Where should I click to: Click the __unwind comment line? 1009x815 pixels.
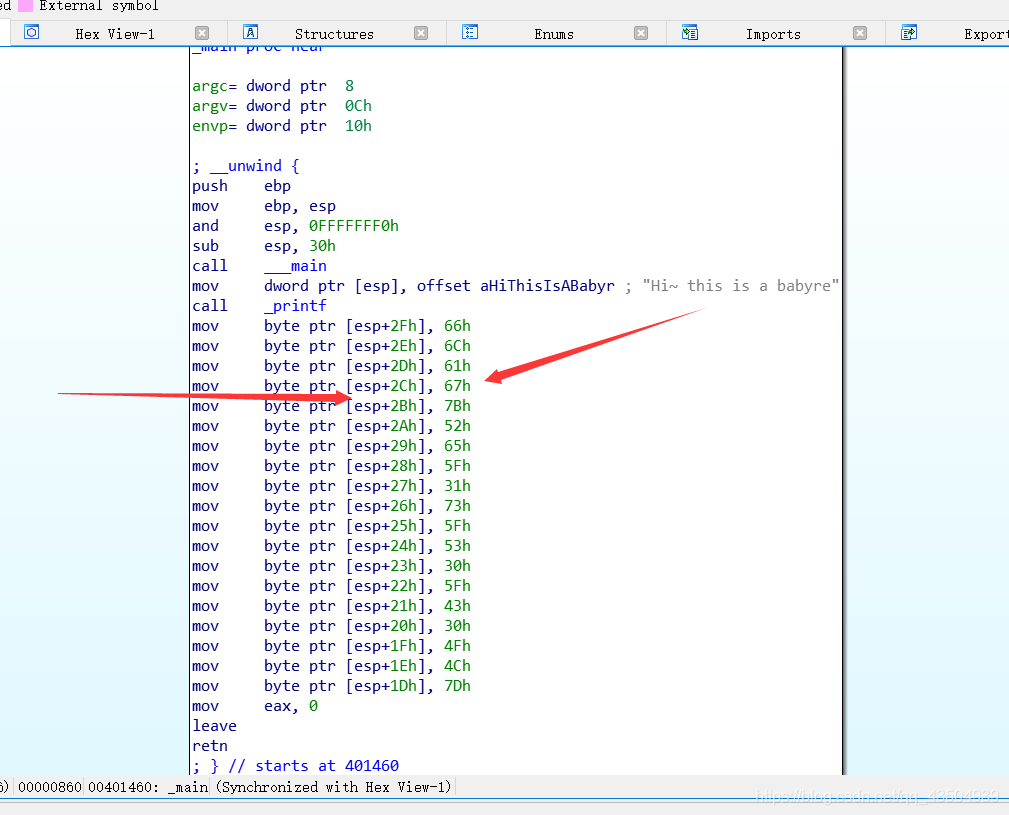[246, 166]
